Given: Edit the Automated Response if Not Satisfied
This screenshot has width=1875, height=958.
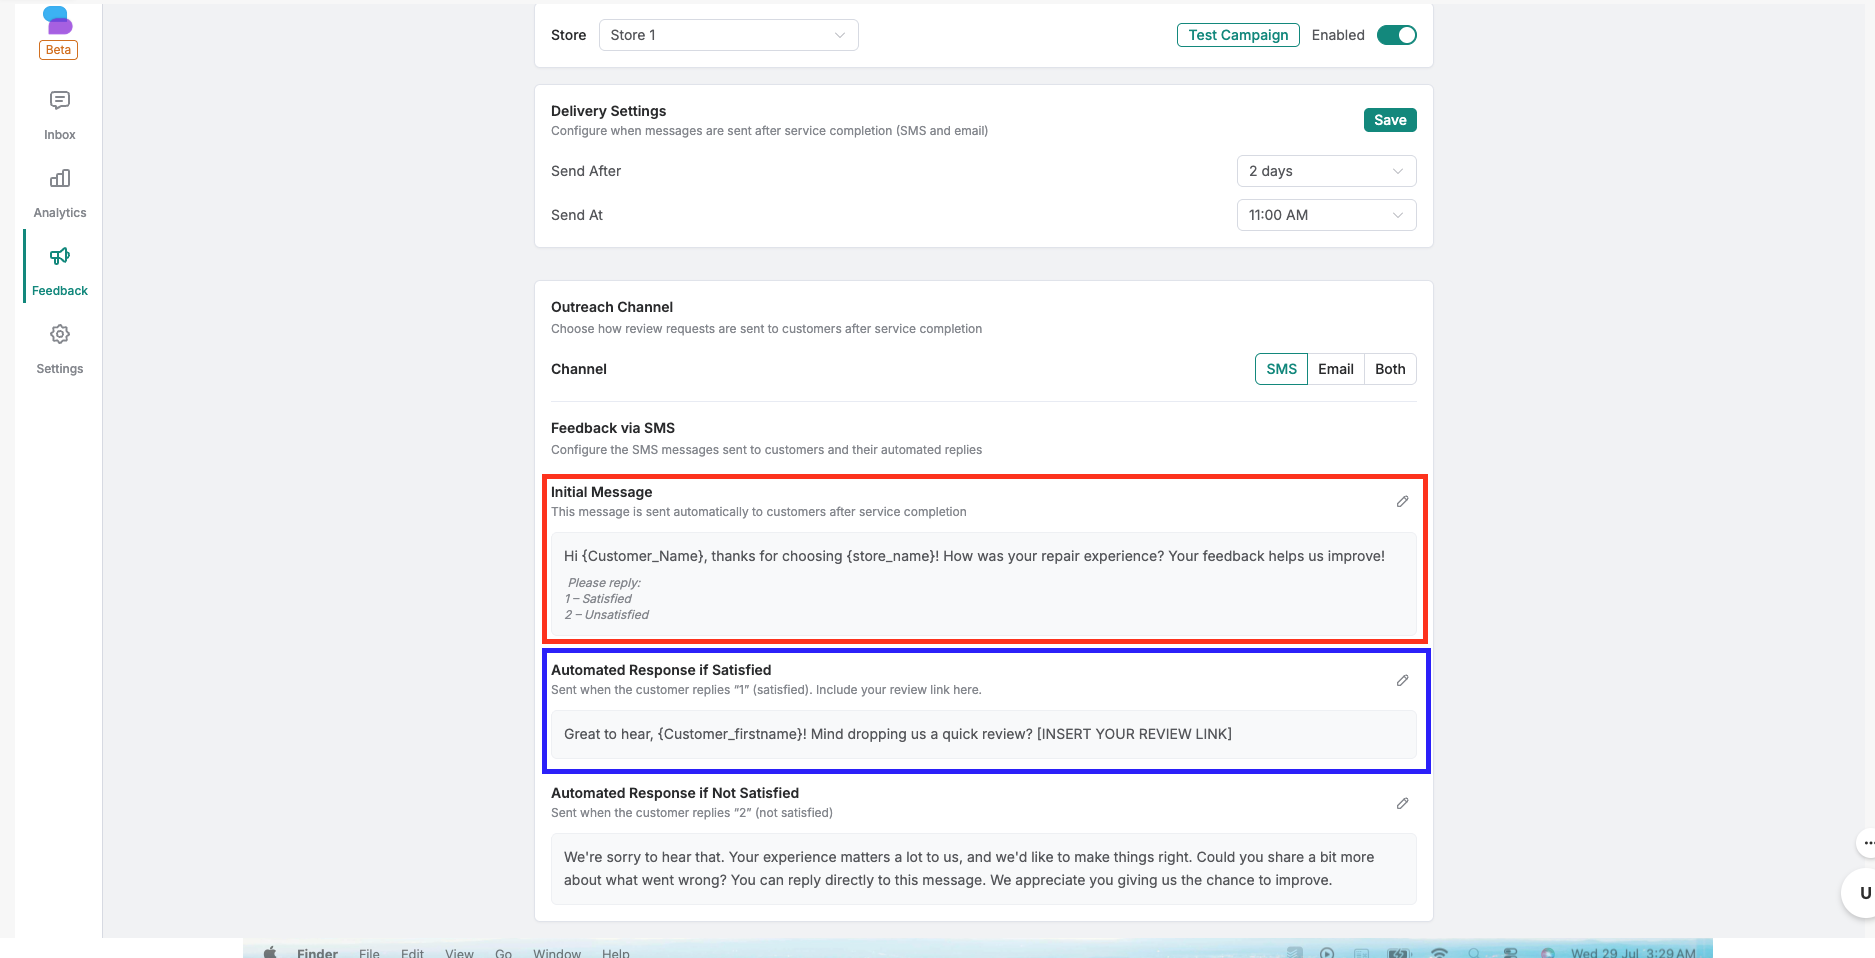Looking at the screenshot, I should [1402, 804].
